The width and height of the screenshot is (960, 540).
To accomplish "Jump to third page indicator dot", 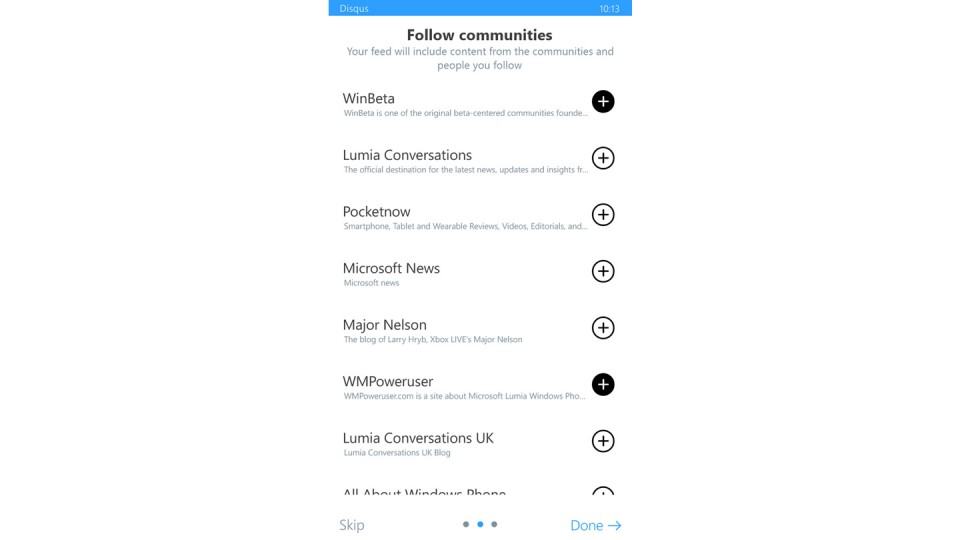I will (494, 524).
